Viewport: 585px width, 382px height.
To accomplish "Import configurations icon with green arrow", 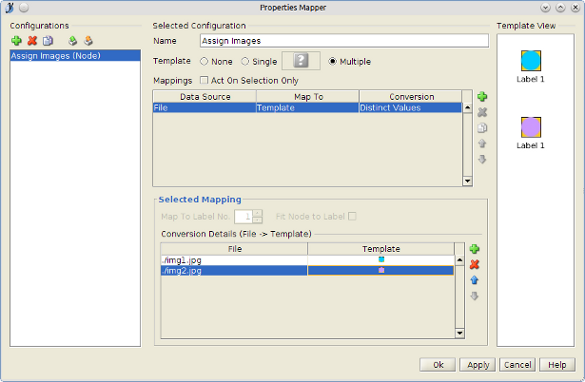I will (x=72, y=40).
